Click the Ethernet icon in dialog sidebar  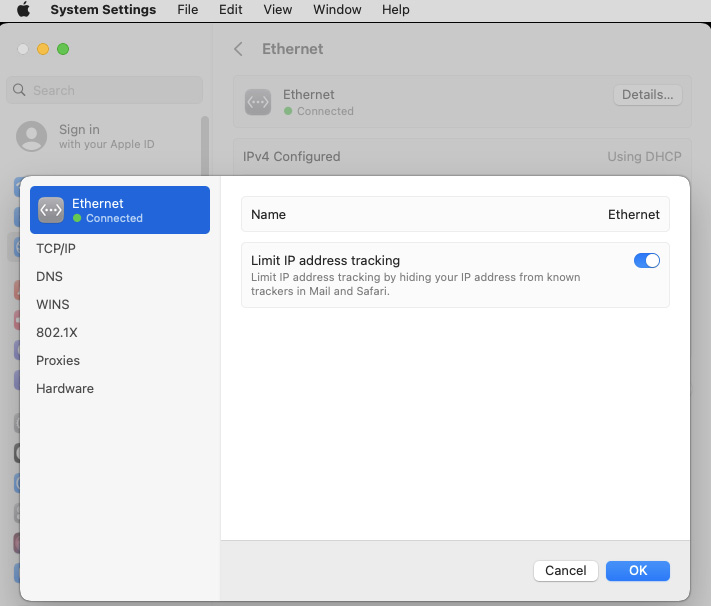51,210
